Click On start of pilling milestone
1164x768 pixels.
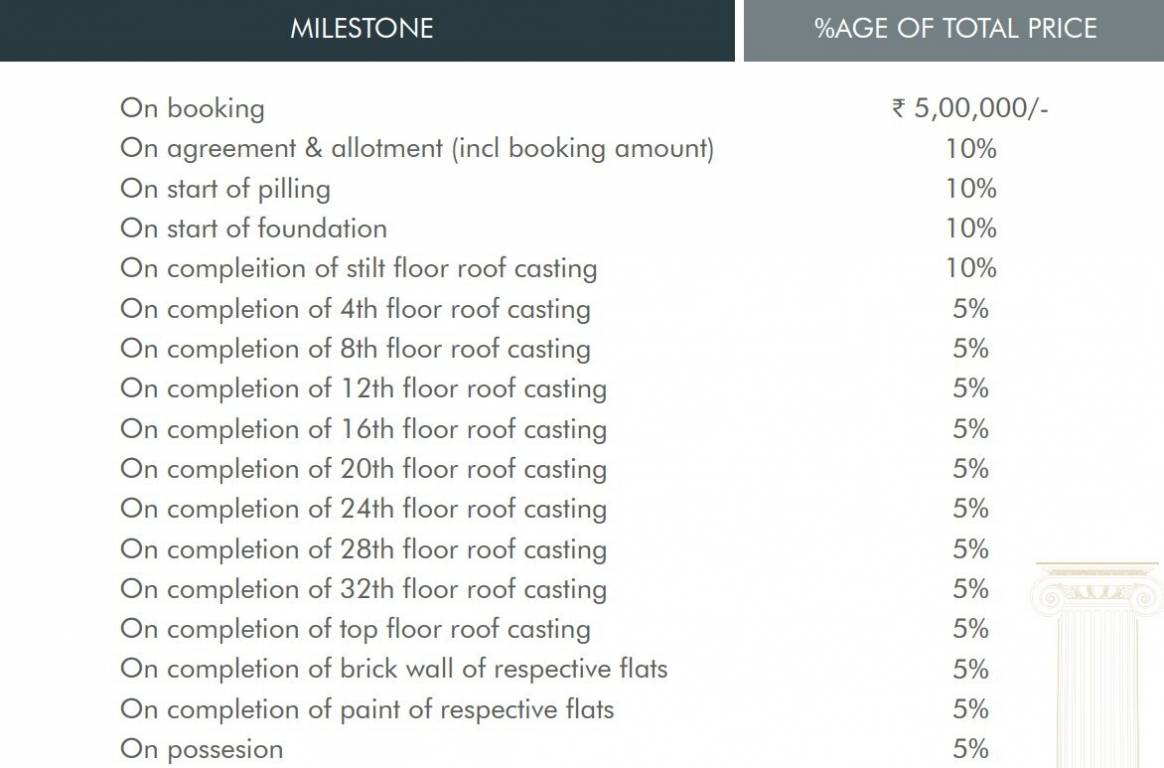point(225,188)
